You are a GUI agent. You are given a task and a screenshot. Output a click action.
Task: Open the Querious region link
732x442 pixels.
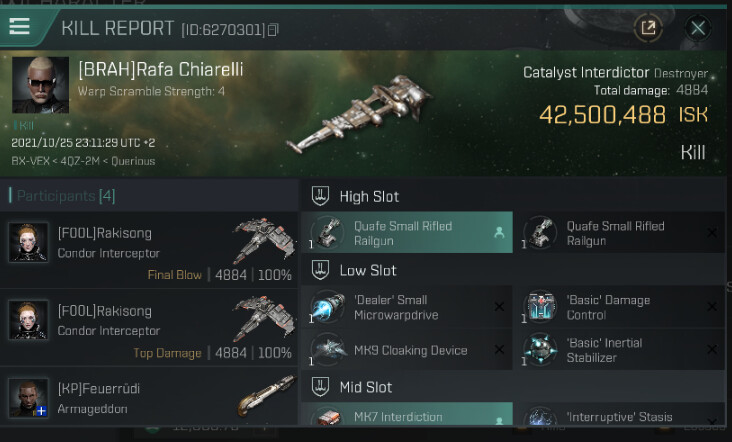coord(133,160)
